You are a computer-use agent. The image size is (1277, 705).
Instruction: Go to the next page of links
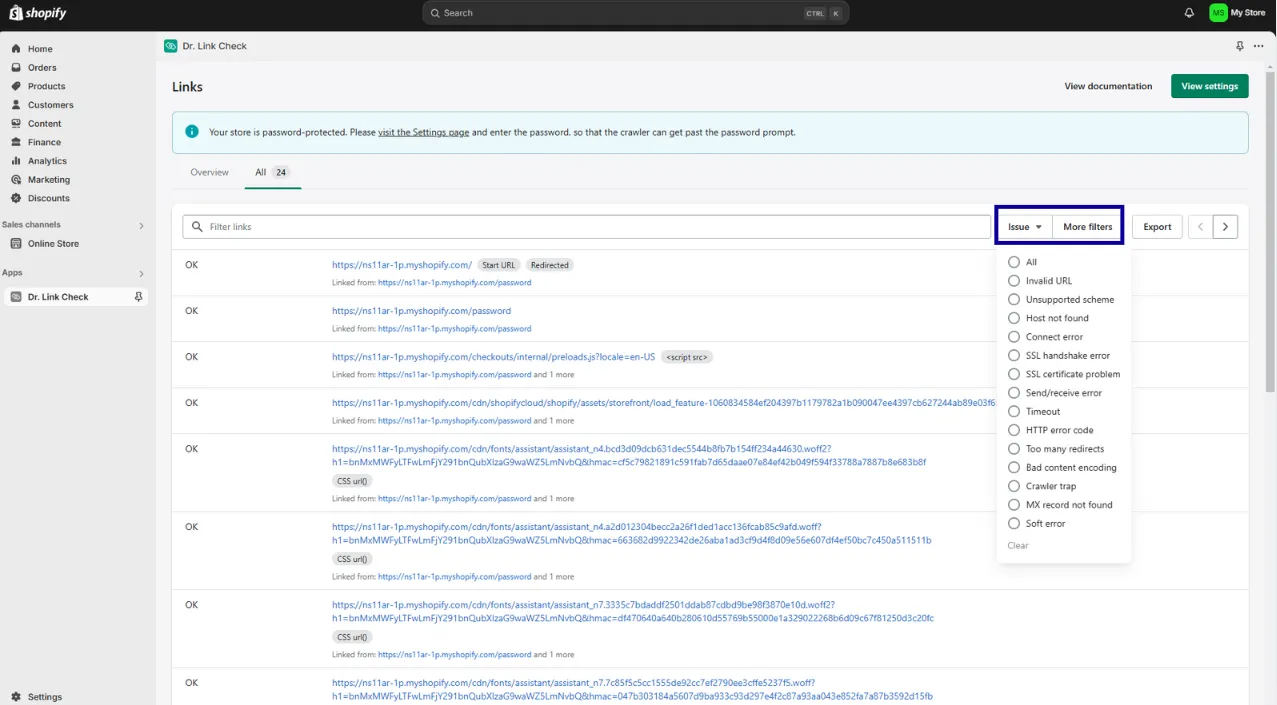(x=1226, y=227)
